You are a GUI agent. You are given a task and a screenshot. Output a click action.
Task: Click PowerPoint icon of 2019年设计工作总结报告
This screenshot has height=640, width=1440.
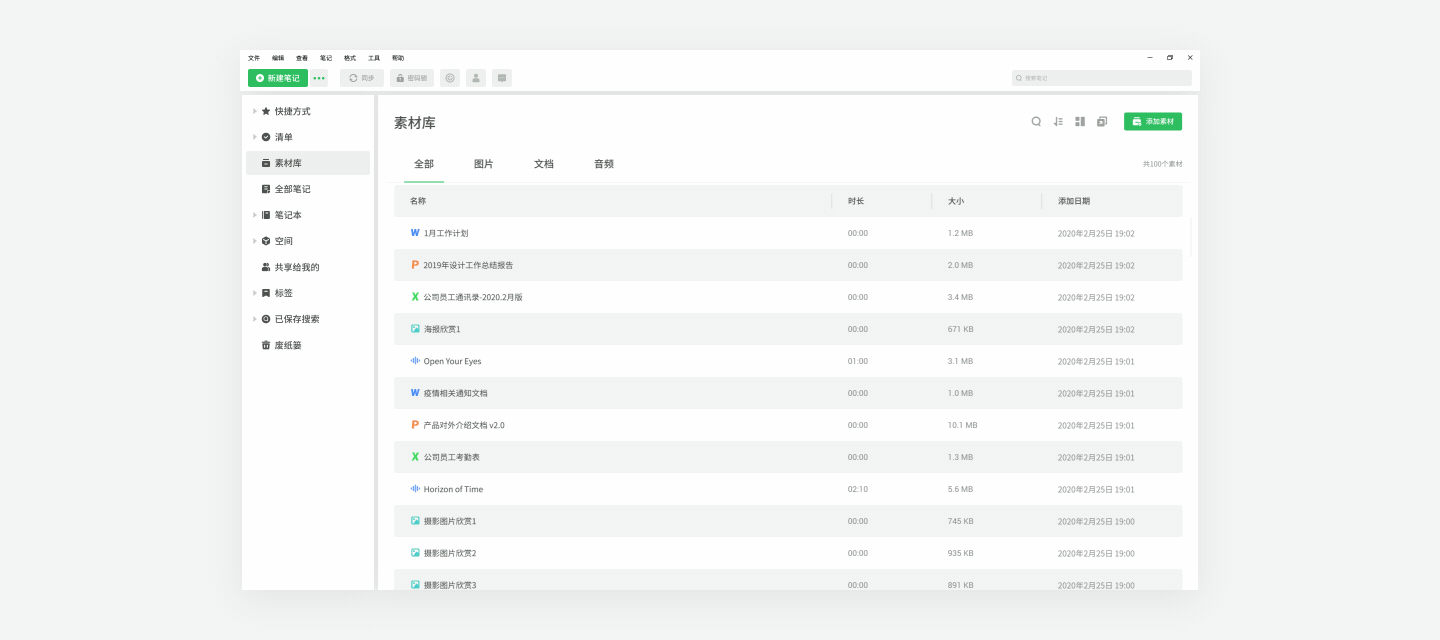pyautogui.click(x=415, y=265)
